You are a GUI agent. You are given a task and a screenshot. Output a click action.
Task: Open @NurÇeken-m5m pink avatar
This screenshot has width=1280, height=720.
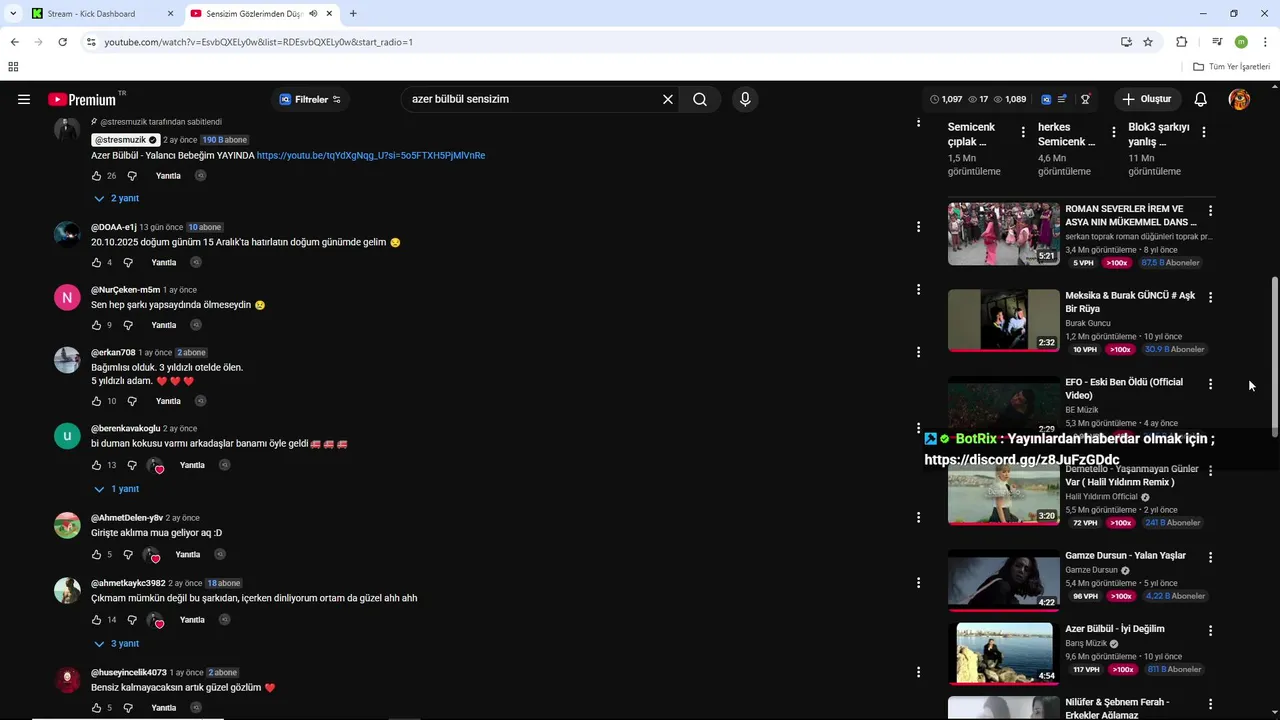67,298
